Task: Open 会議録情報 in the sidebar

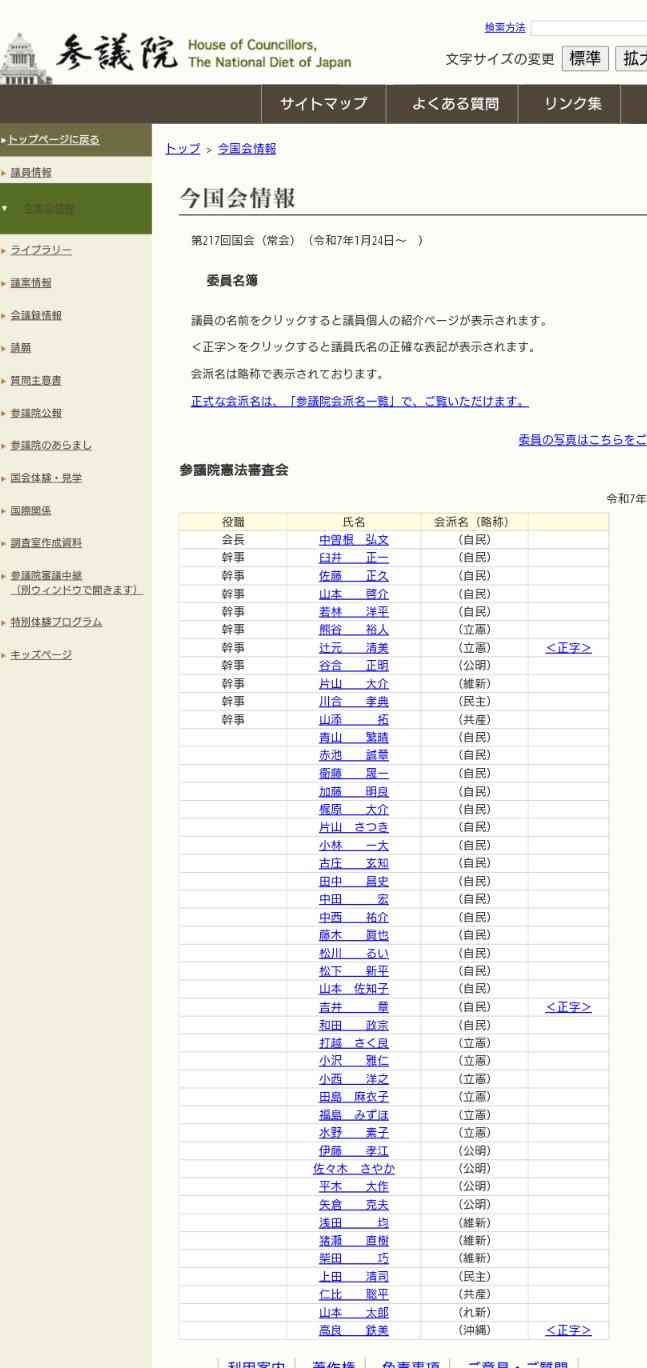Action: point(36,315)
